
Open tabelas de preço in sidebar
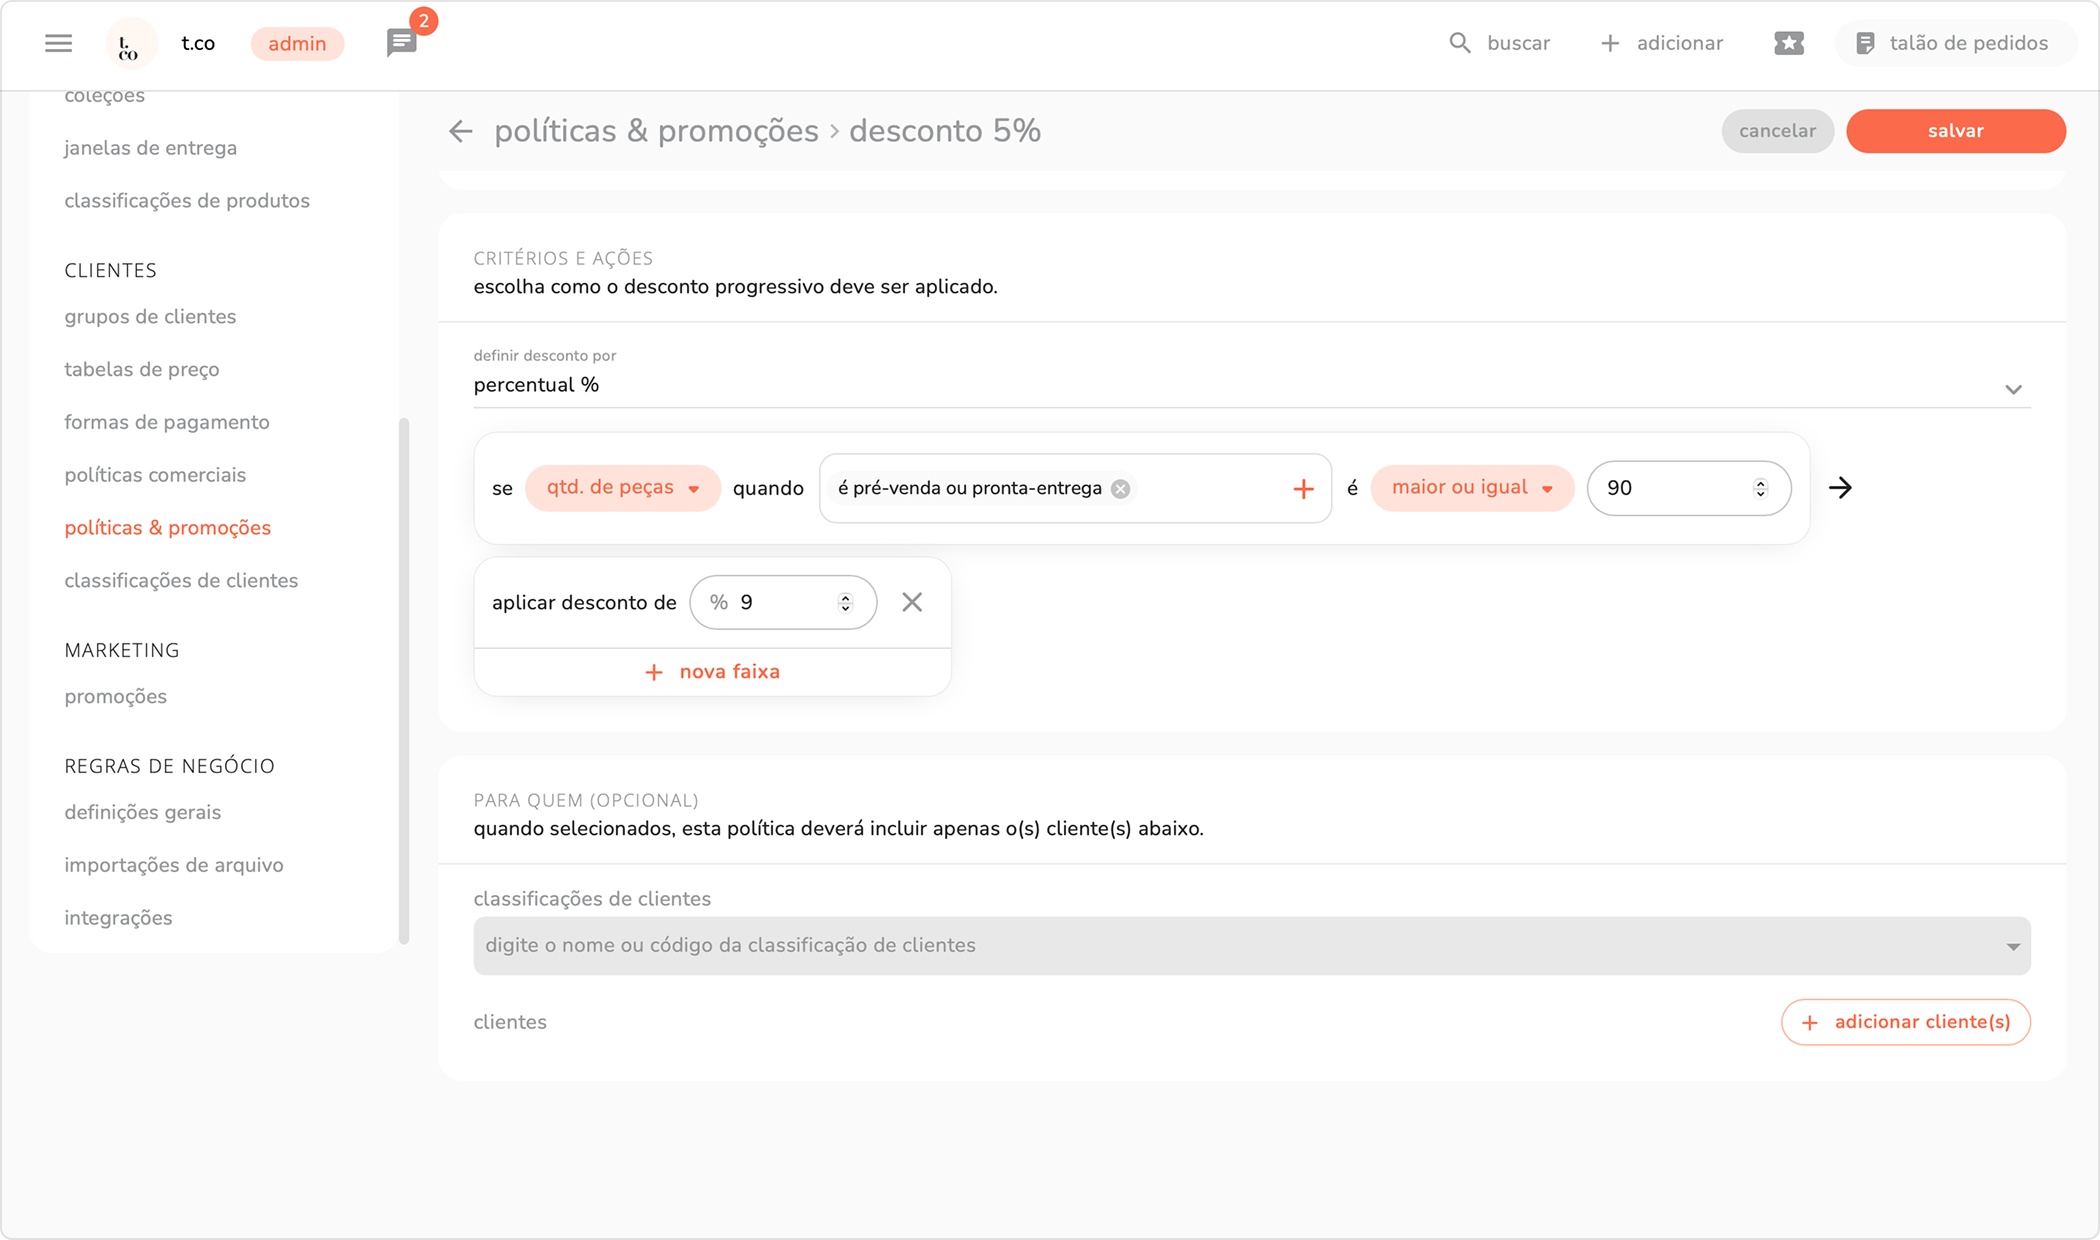[x=142, y=369]
